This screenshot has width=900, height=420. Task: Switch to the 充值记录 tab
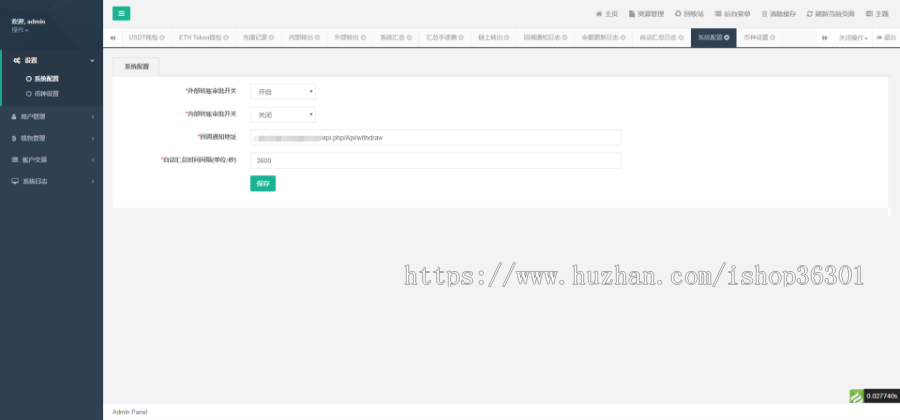[x=254, y=37]
